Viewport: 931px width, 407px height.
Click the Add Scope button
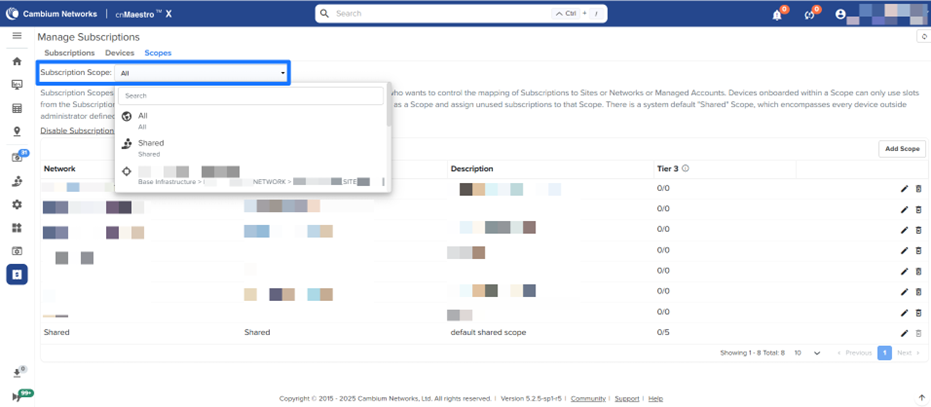901,148
